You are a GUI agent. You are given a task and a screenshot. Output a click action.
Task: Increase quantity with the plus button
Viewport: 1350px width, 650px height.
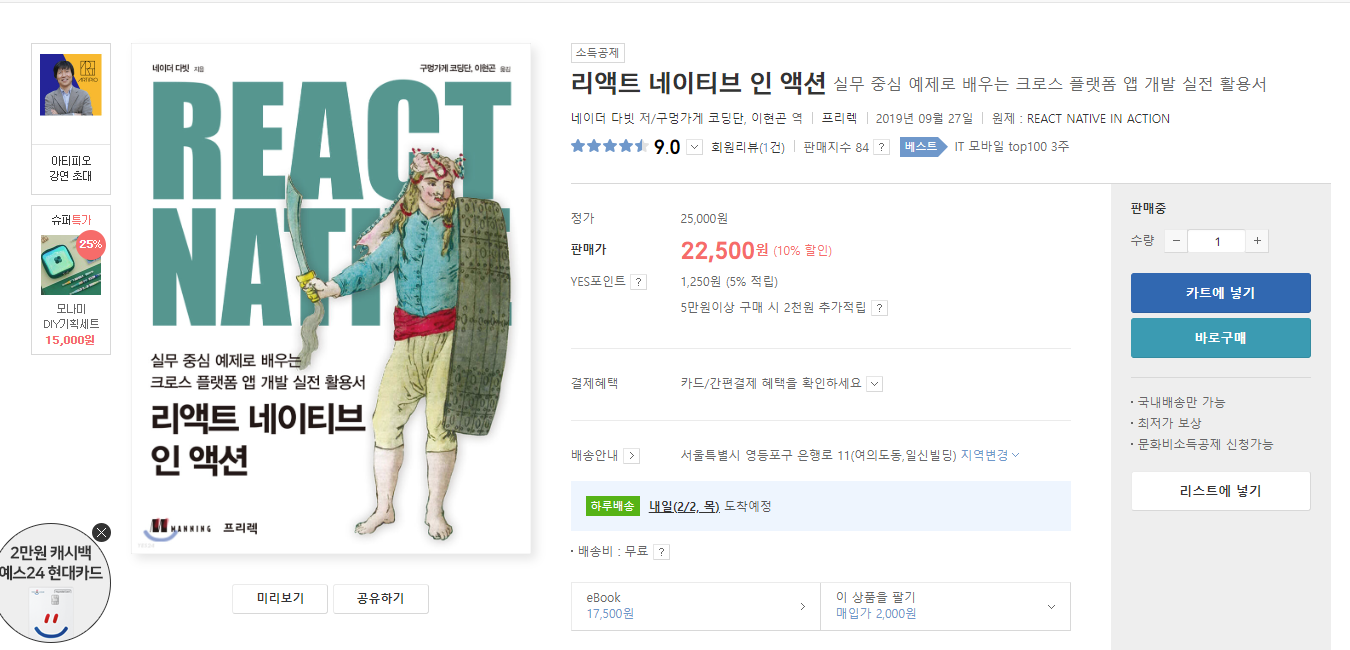(x=1257, y=241)
